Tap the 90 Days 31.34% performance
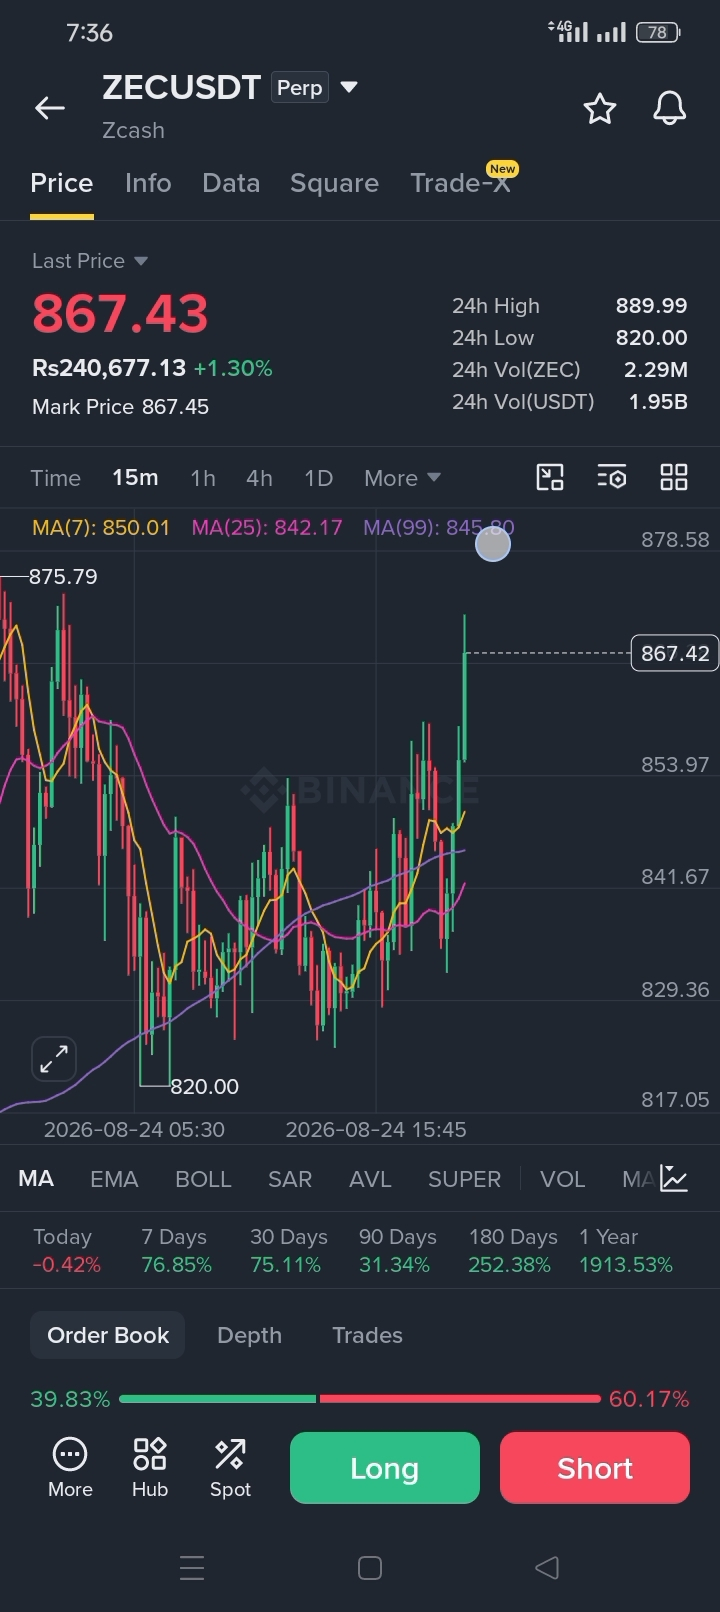The width and height of the screenshot is (720, 1612). pyautogui.click(x=397, y=1251)
